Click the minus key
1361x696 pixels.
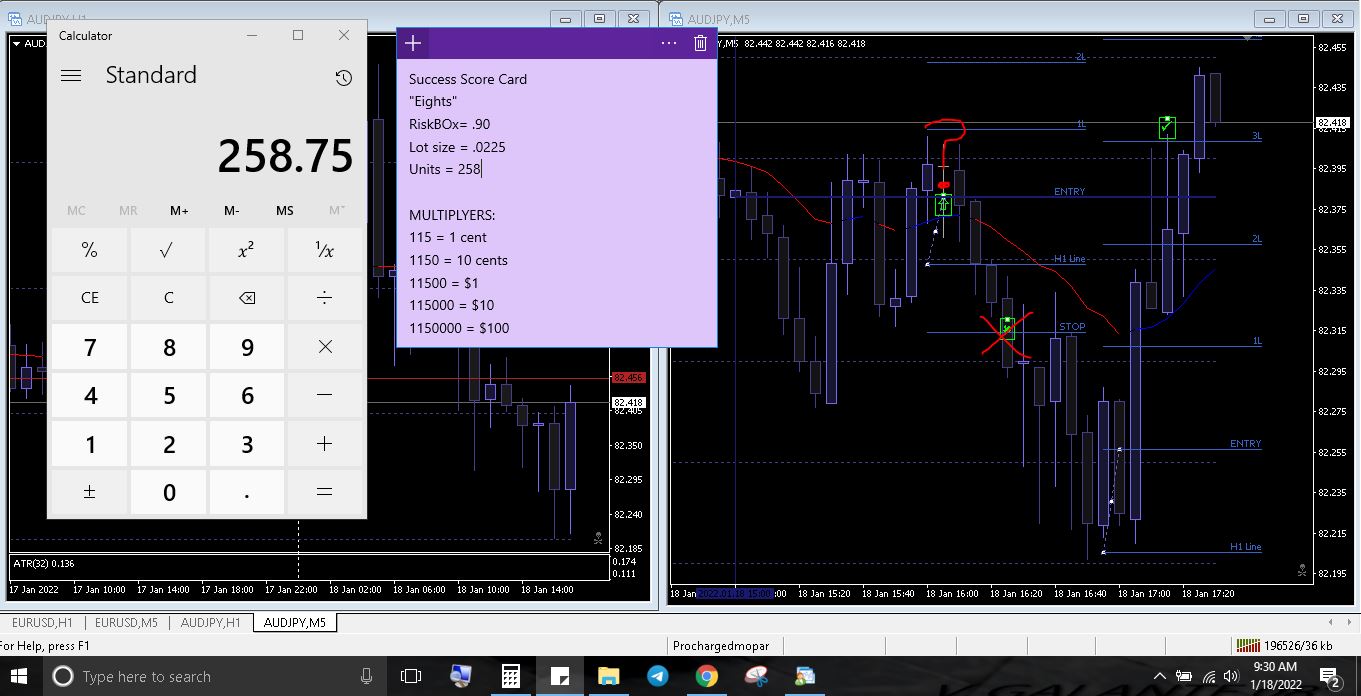click(x=324, y=395)
